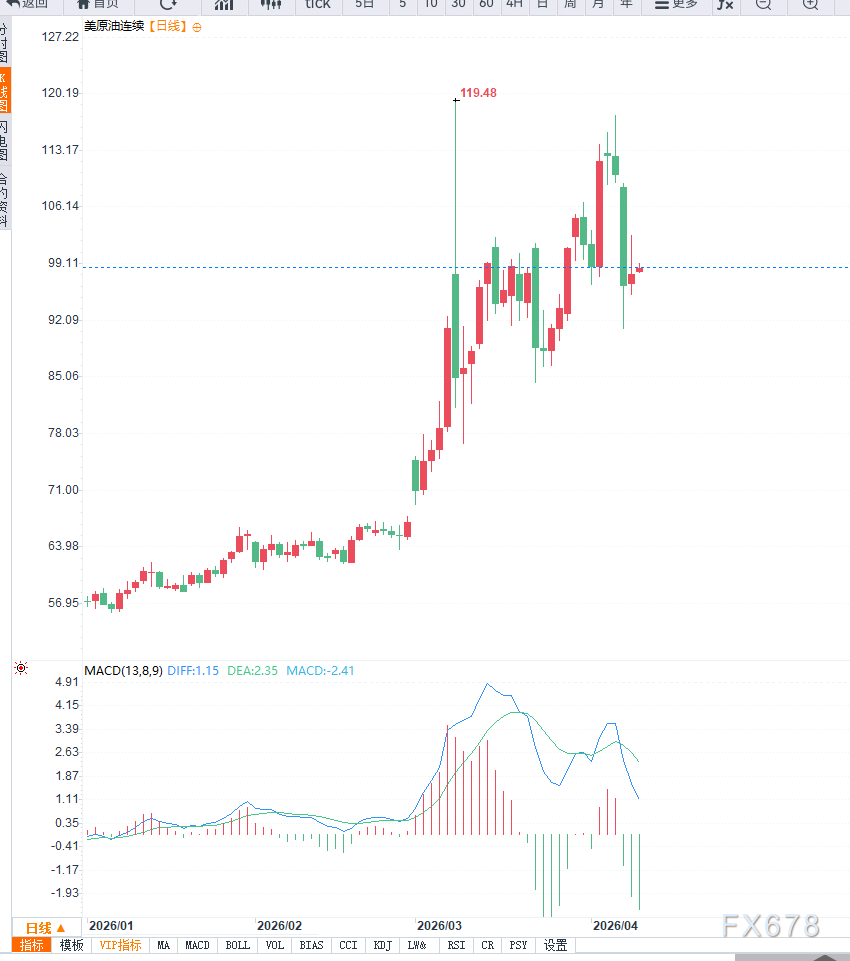
Task: Switch to the 闪电图 side tab
Action: (x=4, y=141)
